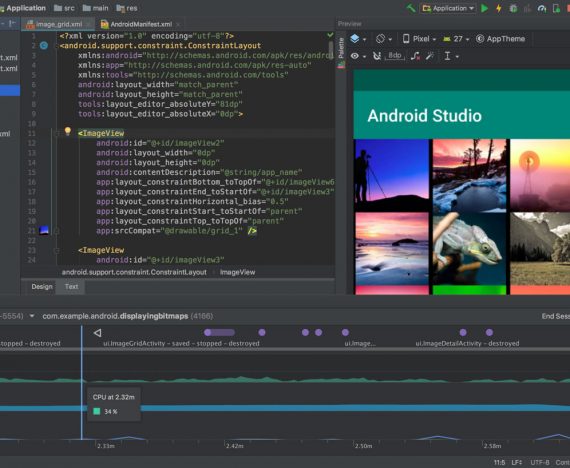570x468 pixels.
Task: Open the Pixel device dropdown
Action: [419, 39]
